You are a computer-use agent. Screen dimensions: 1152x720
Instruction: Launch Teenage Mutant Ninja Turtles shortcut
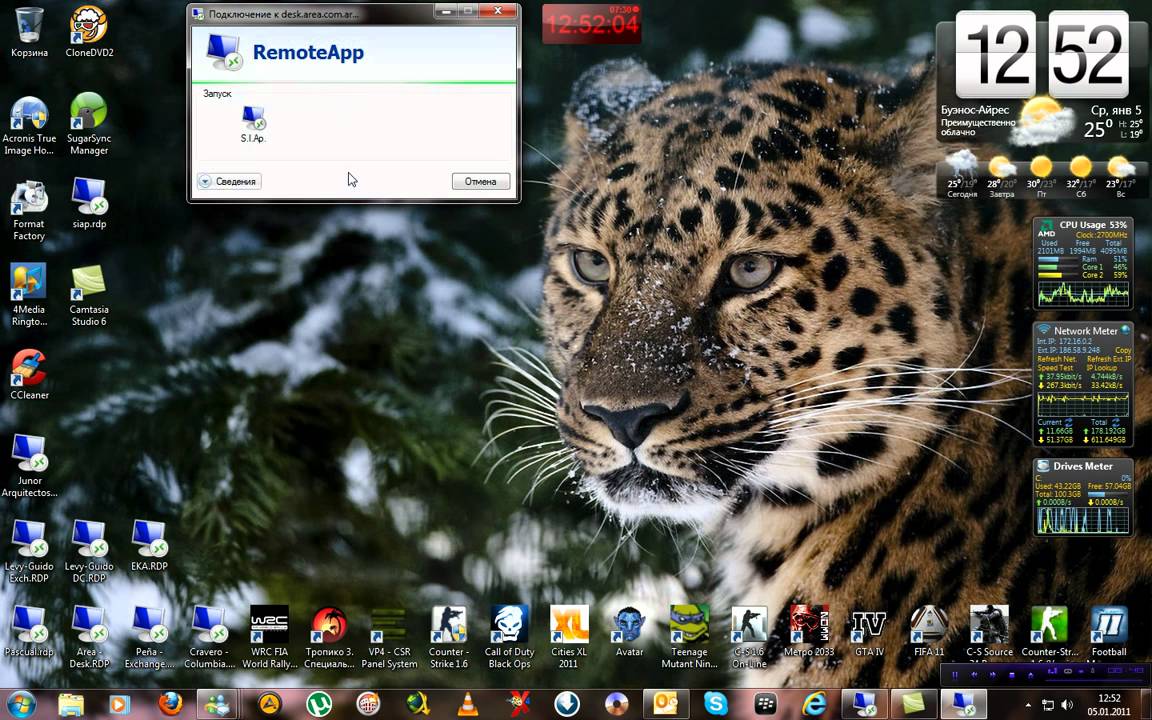pos(689,636)
